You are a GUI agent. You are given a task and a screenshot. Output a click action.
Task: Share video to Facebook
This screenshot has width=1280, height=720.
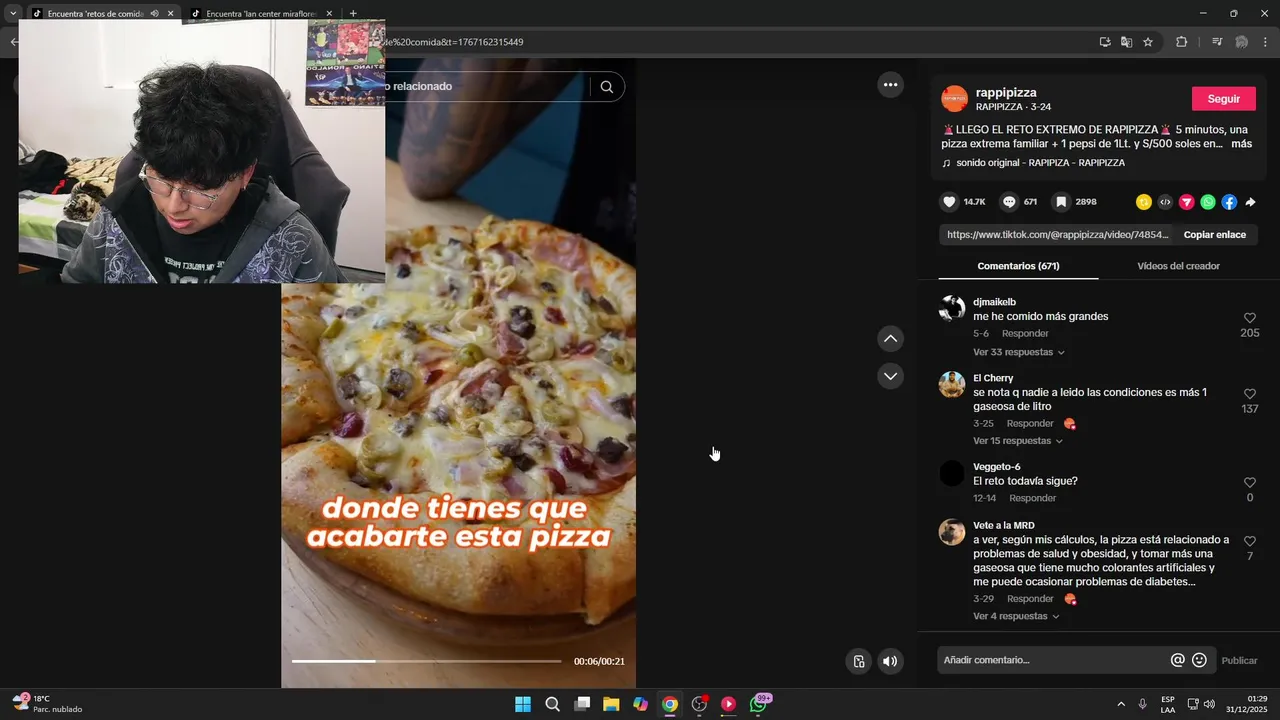tap(1229, 202)
